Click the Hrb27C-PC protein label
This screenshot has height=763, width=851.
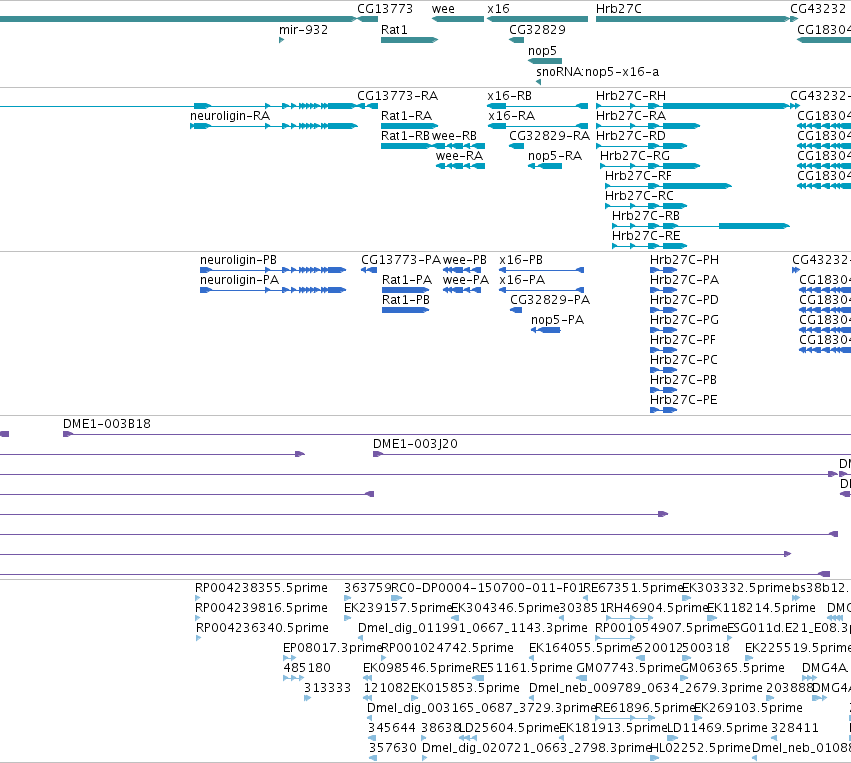pyautogui.click(x=684, y=361)
